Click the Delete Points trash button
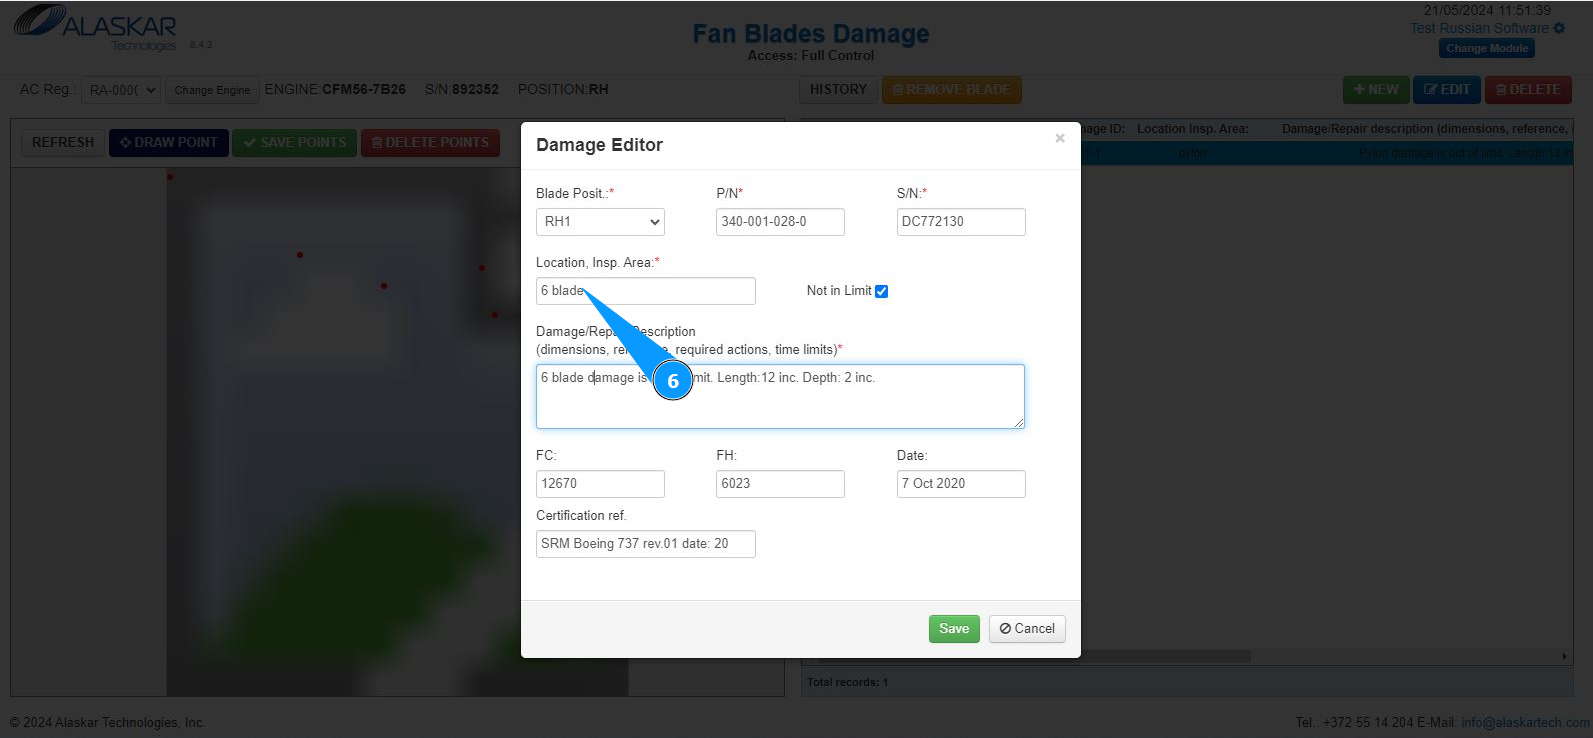 430,143
